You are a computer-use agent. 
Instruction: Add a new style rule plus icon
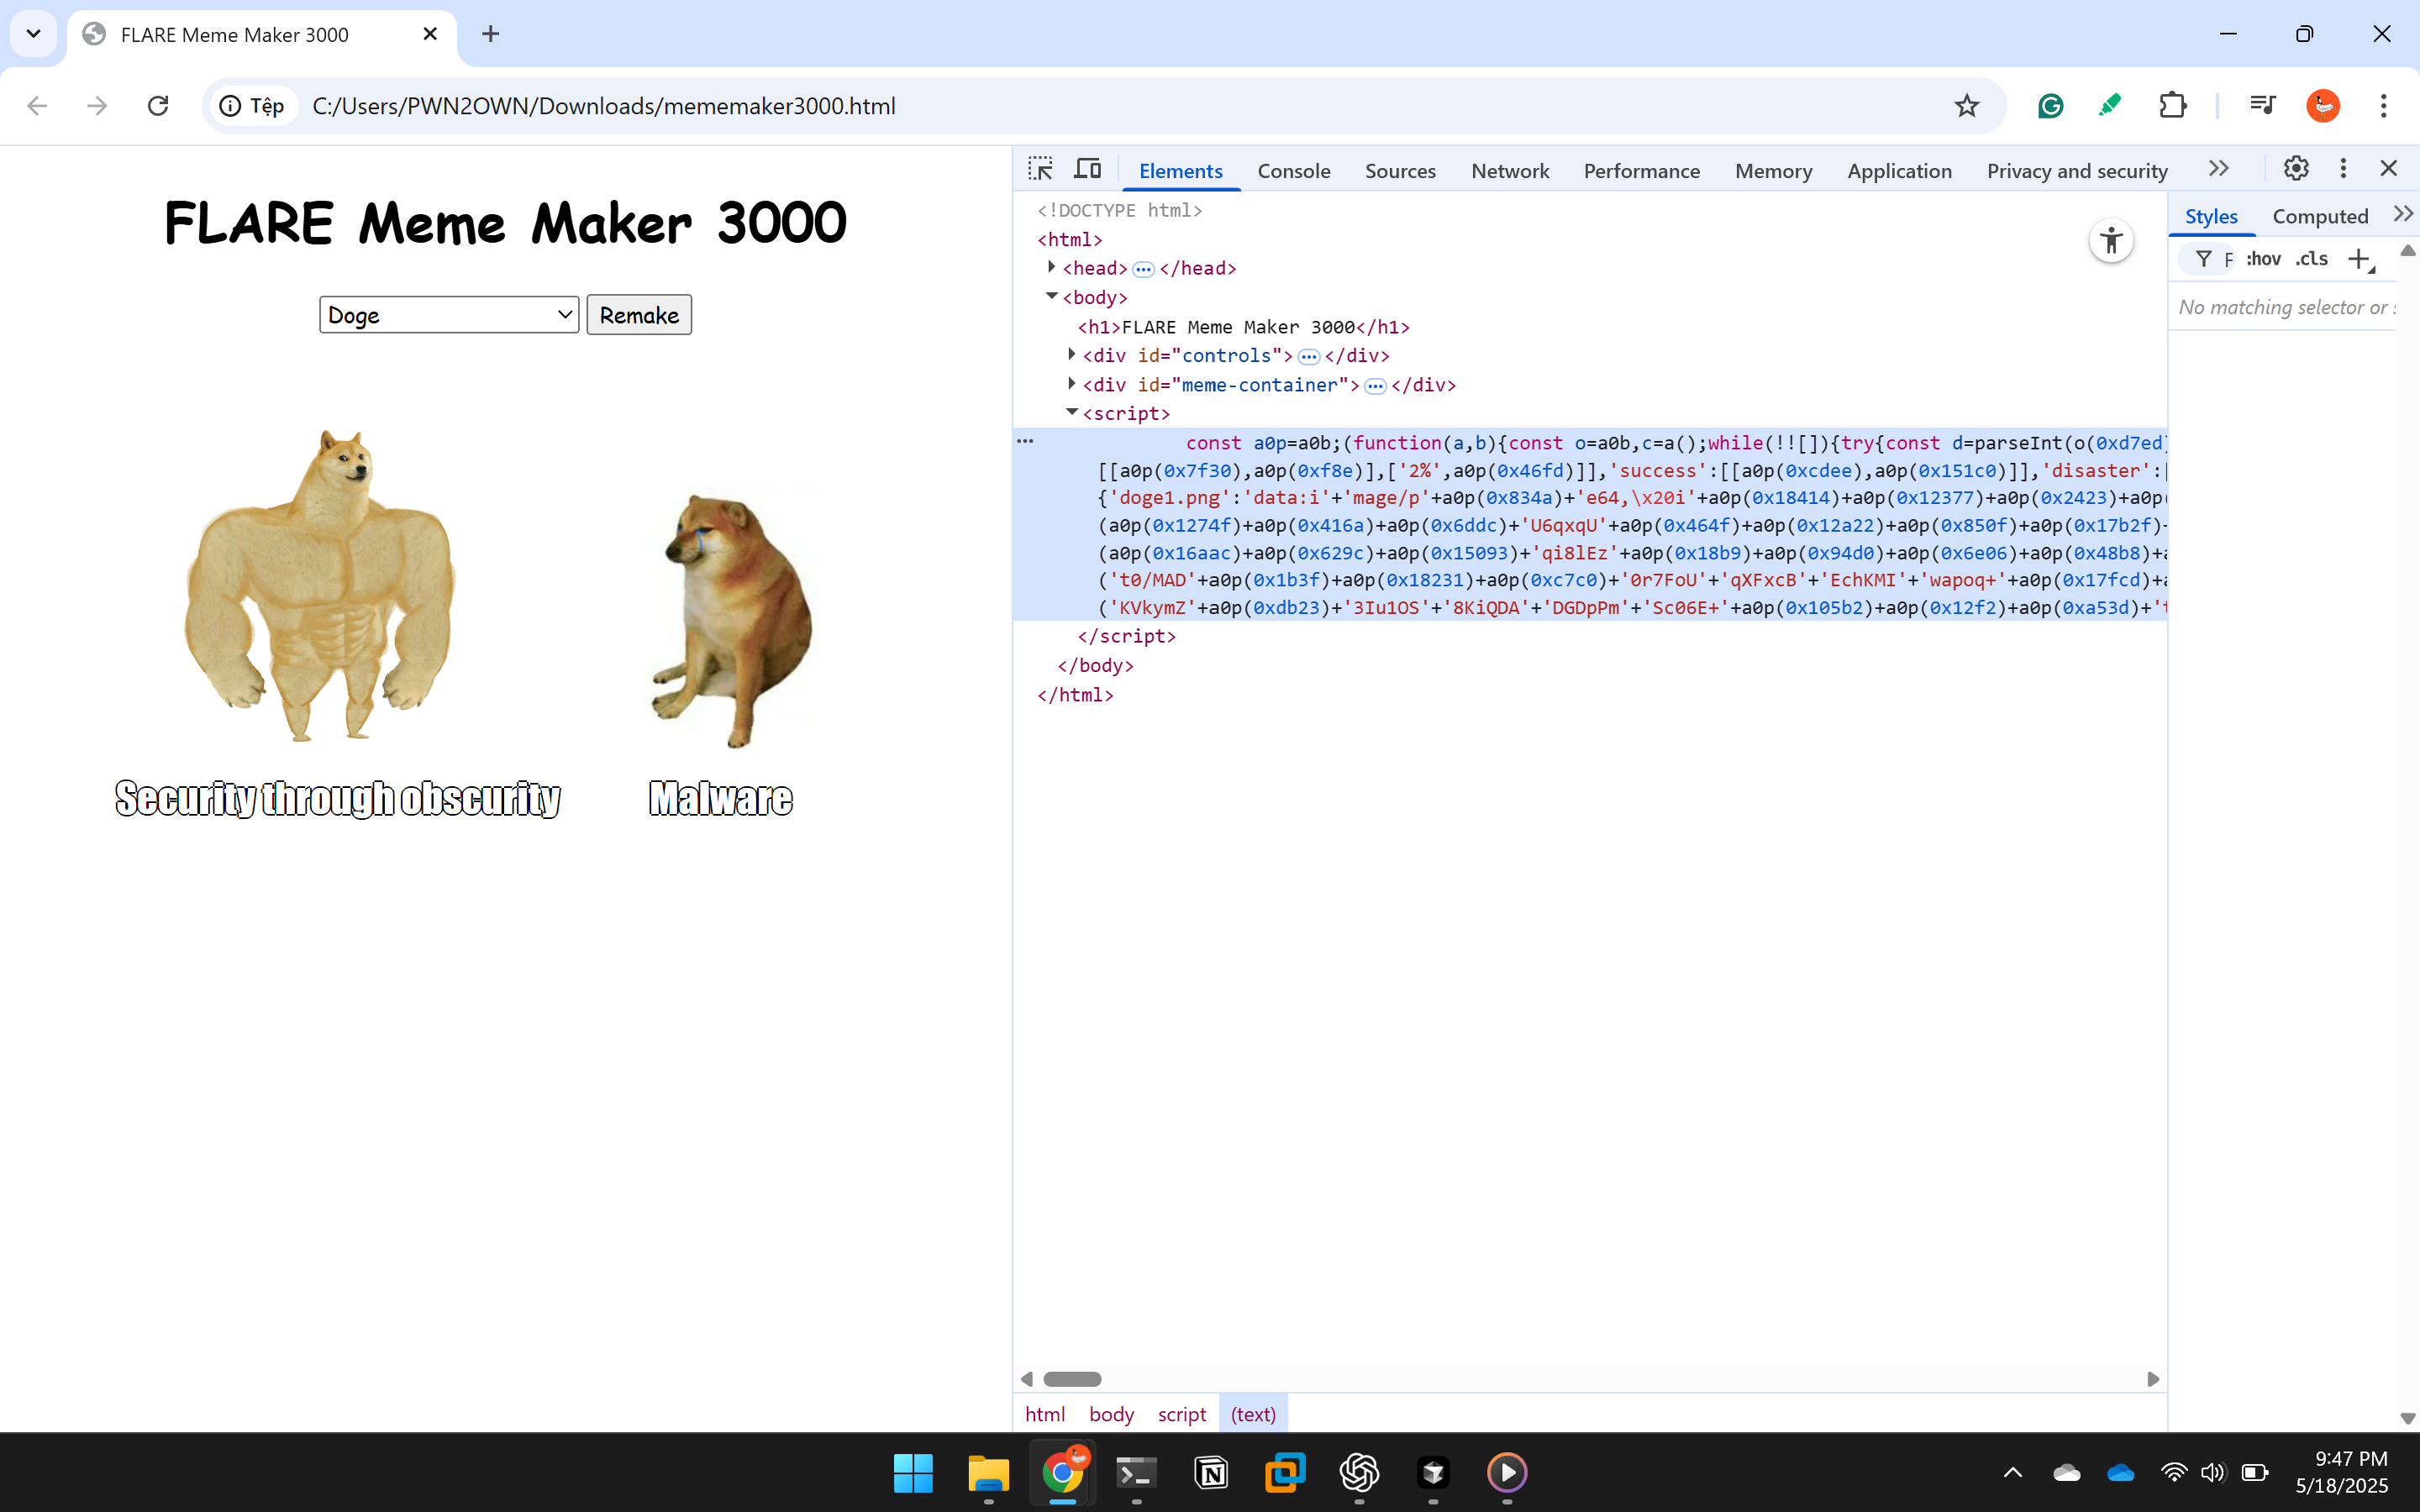point(2360,260)
